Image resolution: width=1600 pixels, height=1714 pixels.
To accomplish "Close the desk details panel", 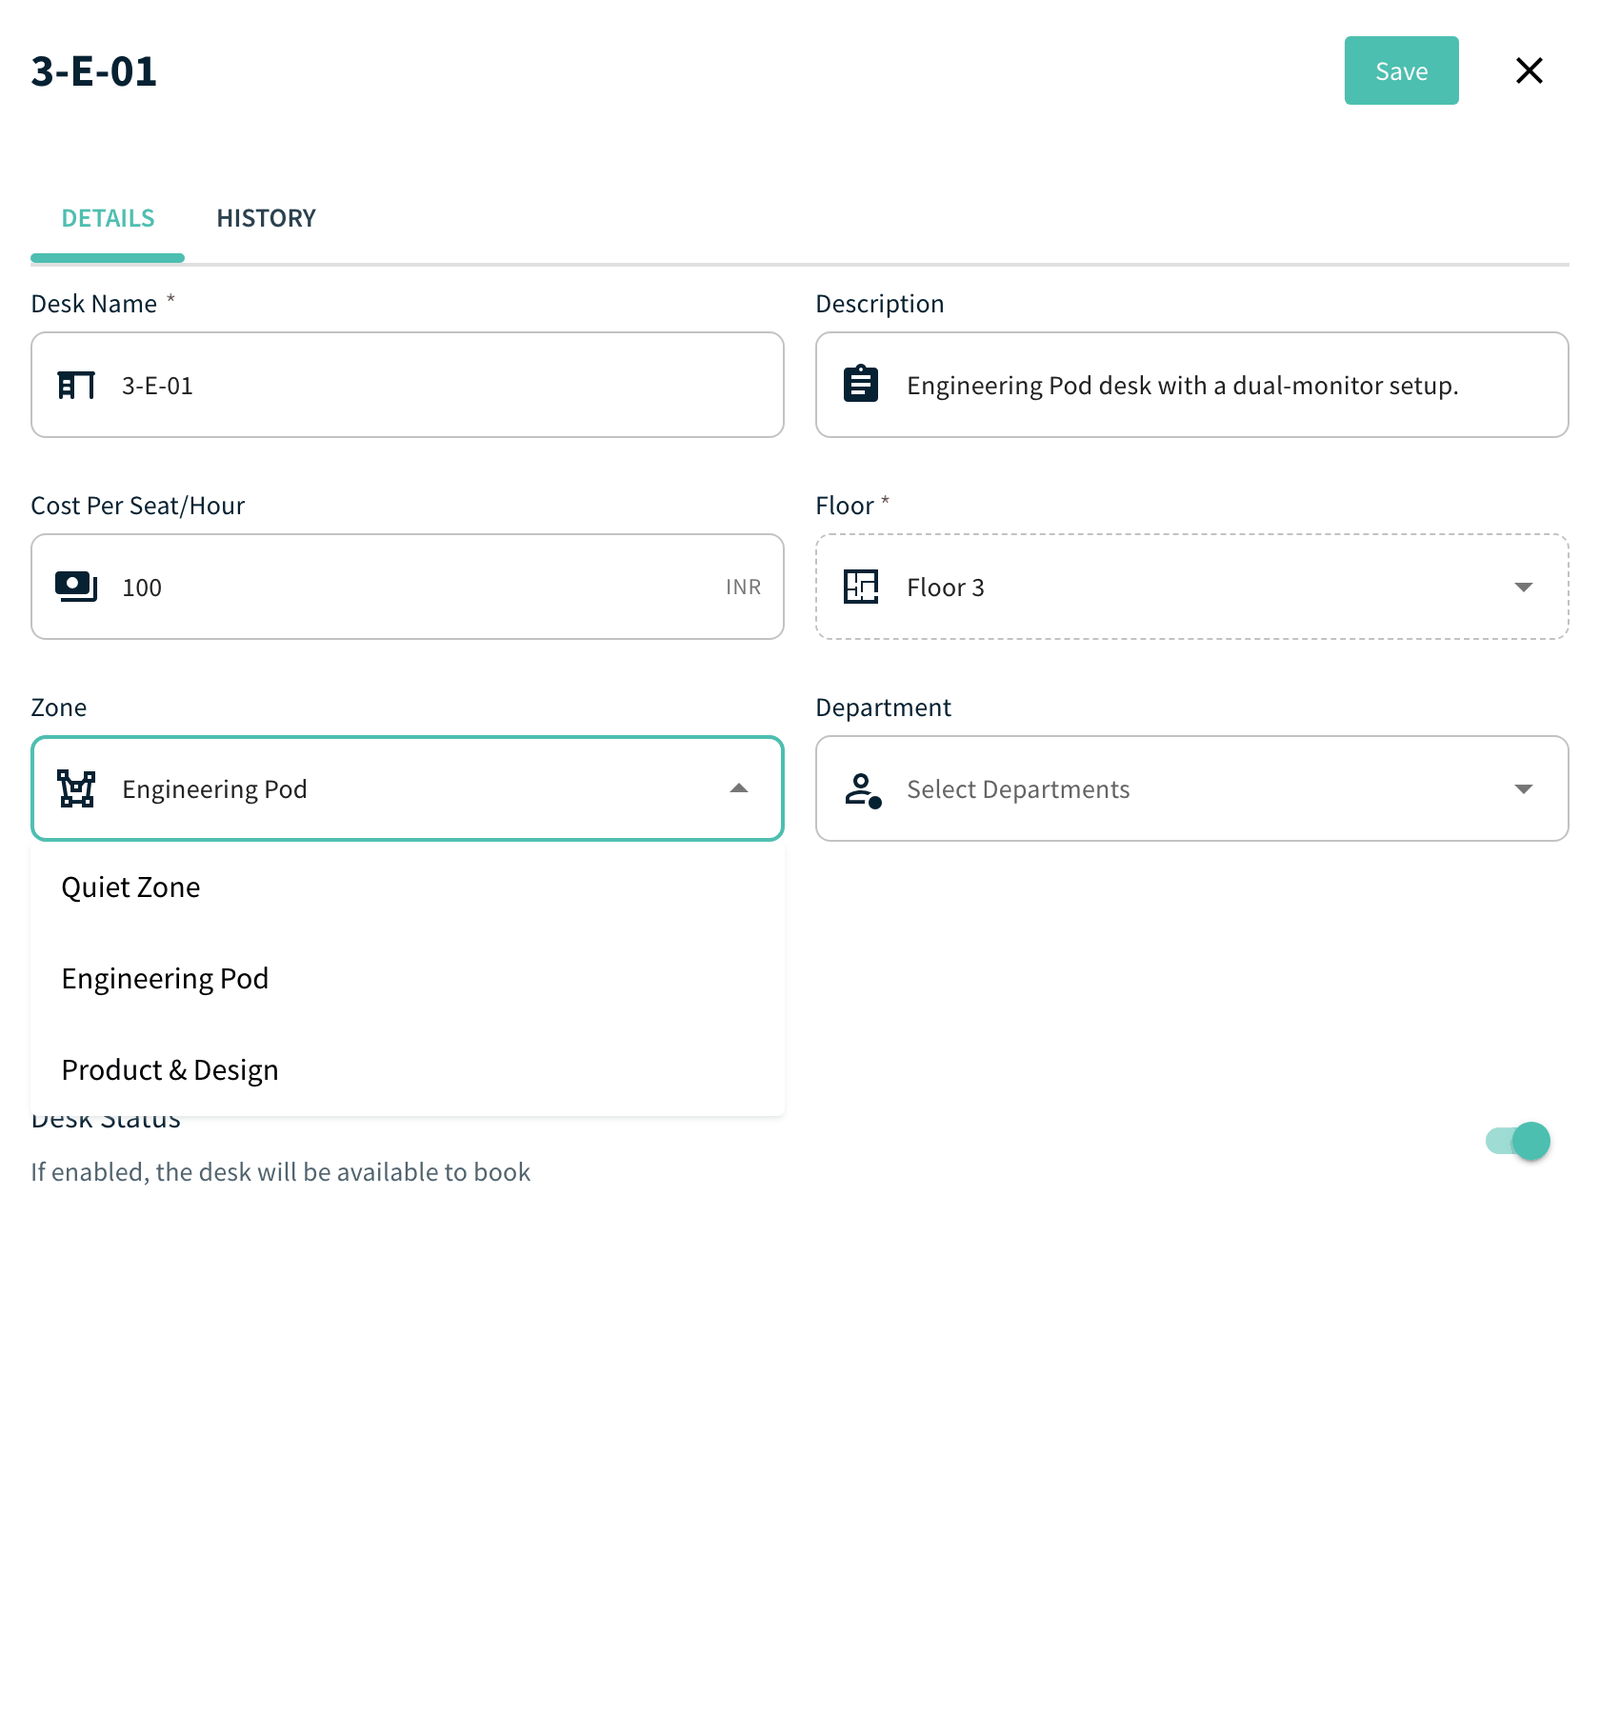I will pyautogui.click(x=1529, y=71).
